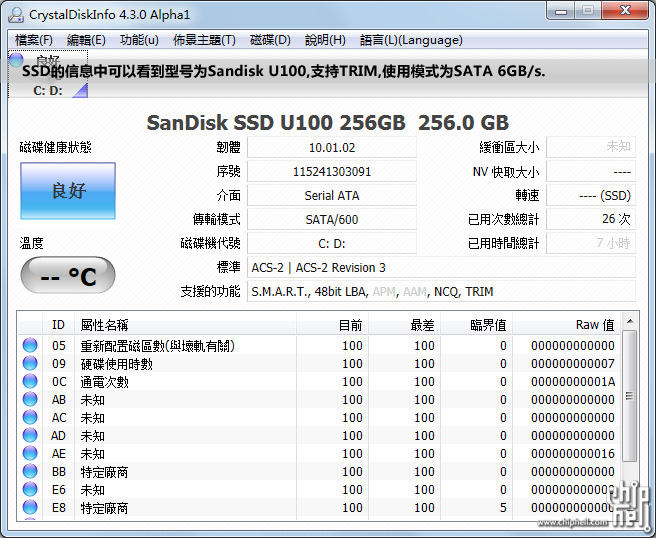Minimize the CrystalDiskInfo window

pyautogui.click(x=561, y=11)
